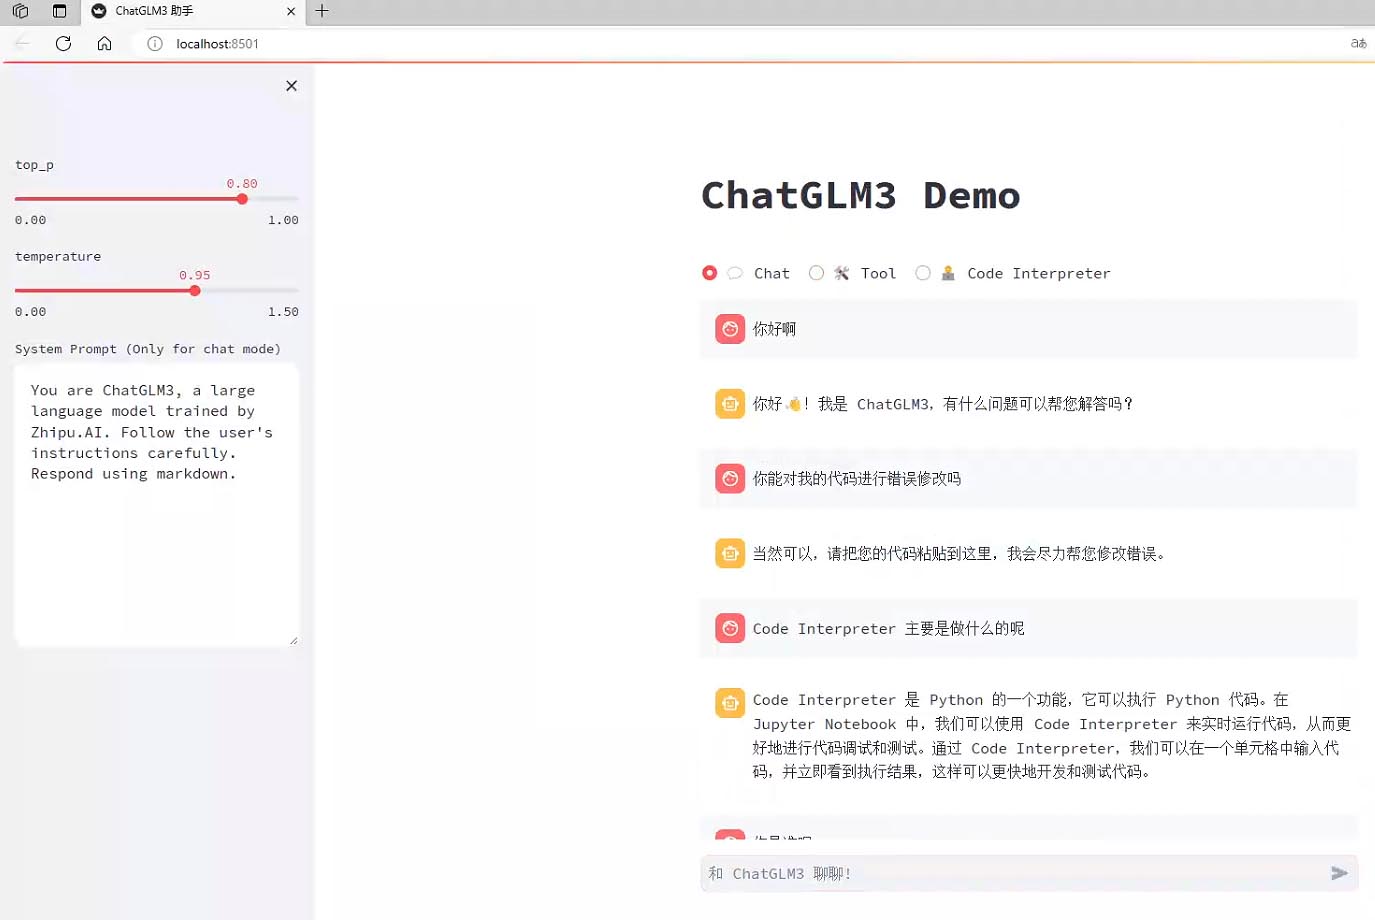Click the top_p value 0.80
Image resolution: width=1375 pixels, height=920 pixels.
point(242,184)
